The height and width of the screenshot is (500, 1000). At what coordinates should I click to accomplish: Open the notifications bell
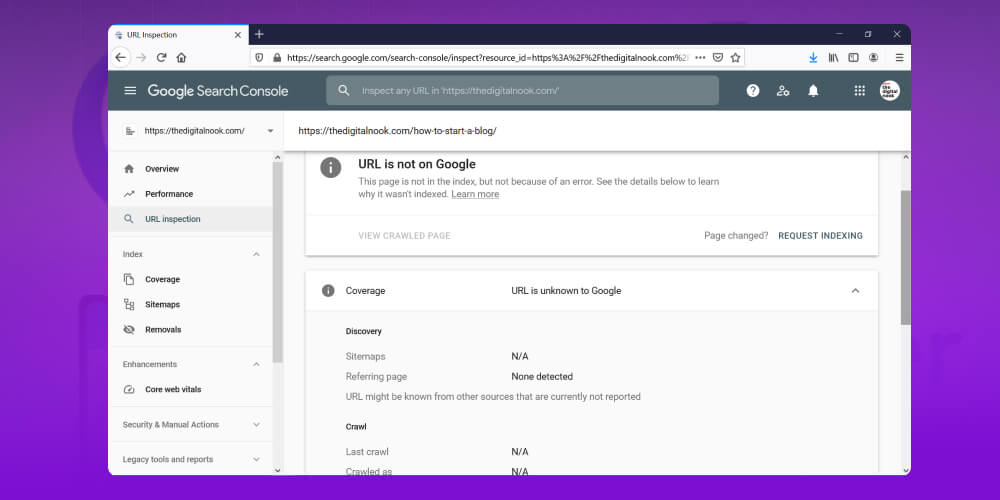(813, 91)
